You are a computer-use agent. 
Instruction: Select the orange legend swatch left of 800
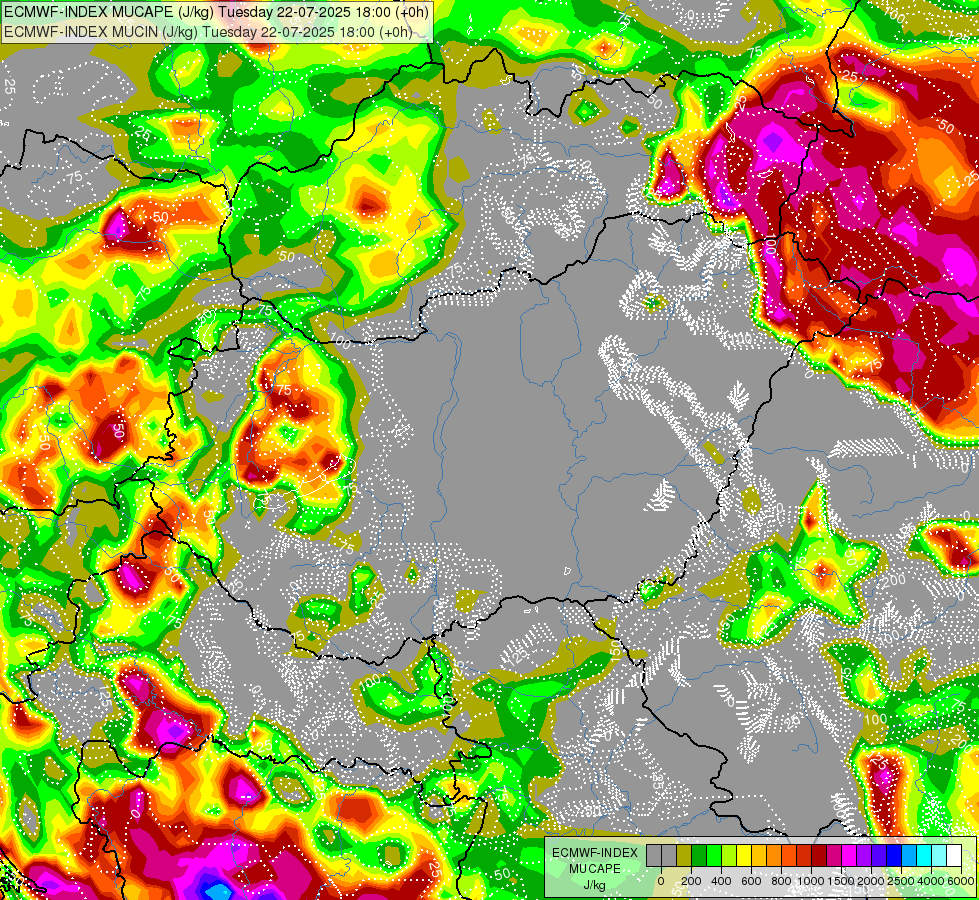click(x=774, y=855)
